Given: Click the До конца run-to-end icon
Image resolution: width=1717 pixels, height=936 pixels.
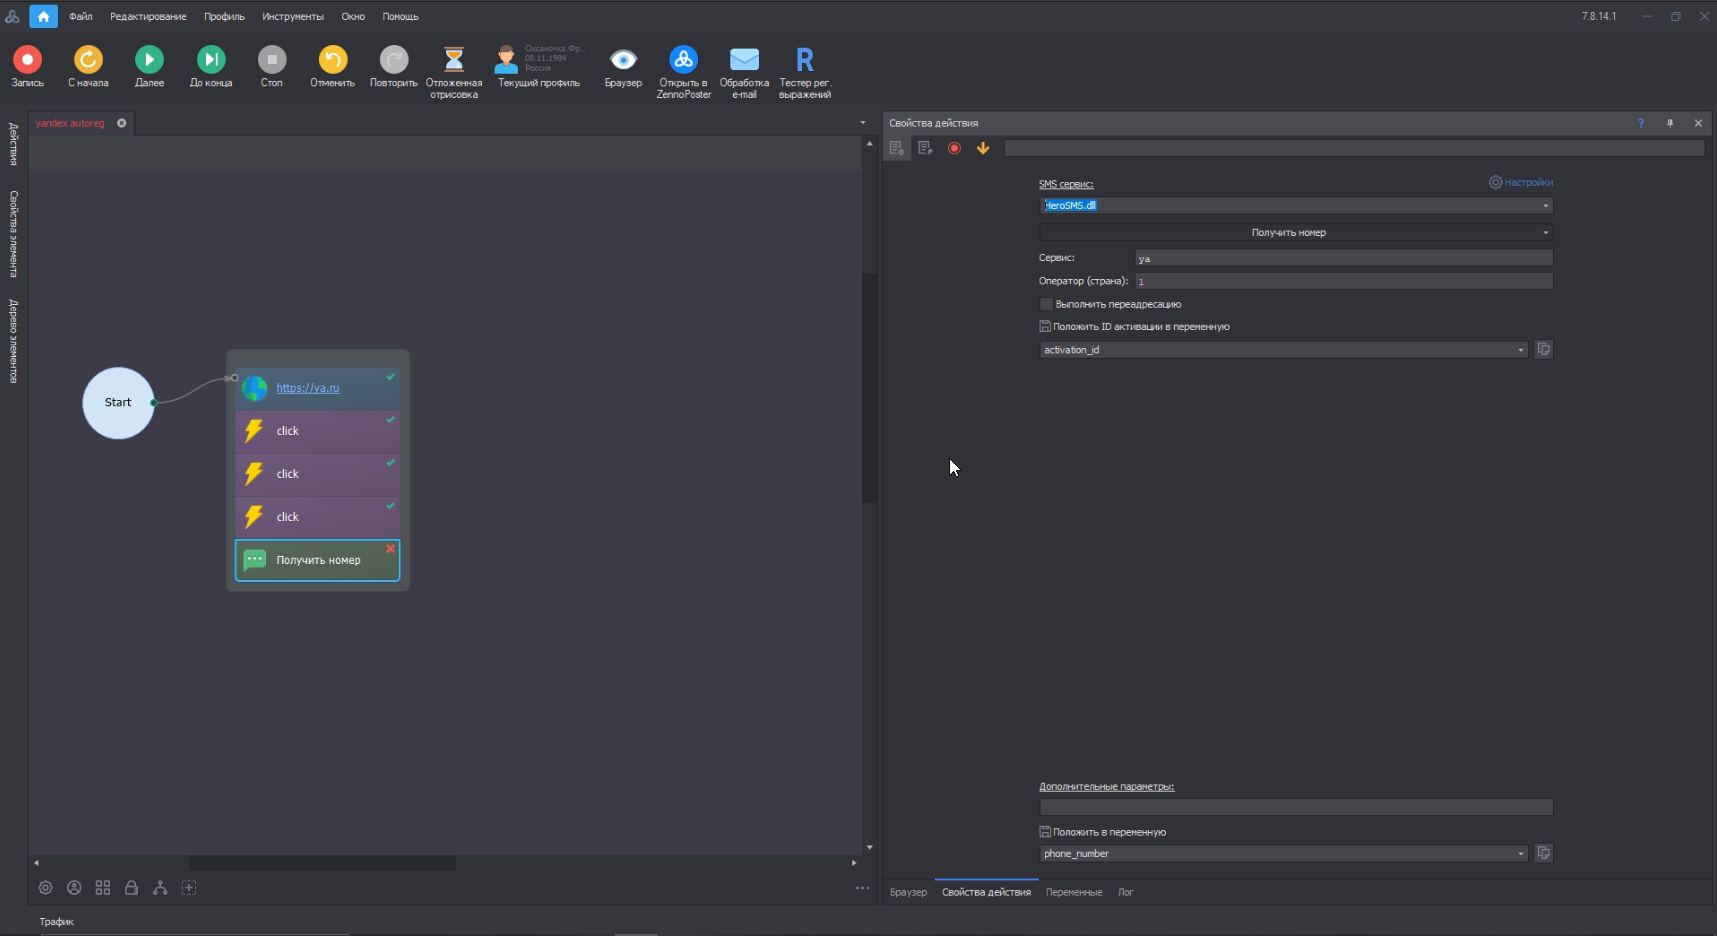Looking at the screenshot, I should click(x=211, y=60).
